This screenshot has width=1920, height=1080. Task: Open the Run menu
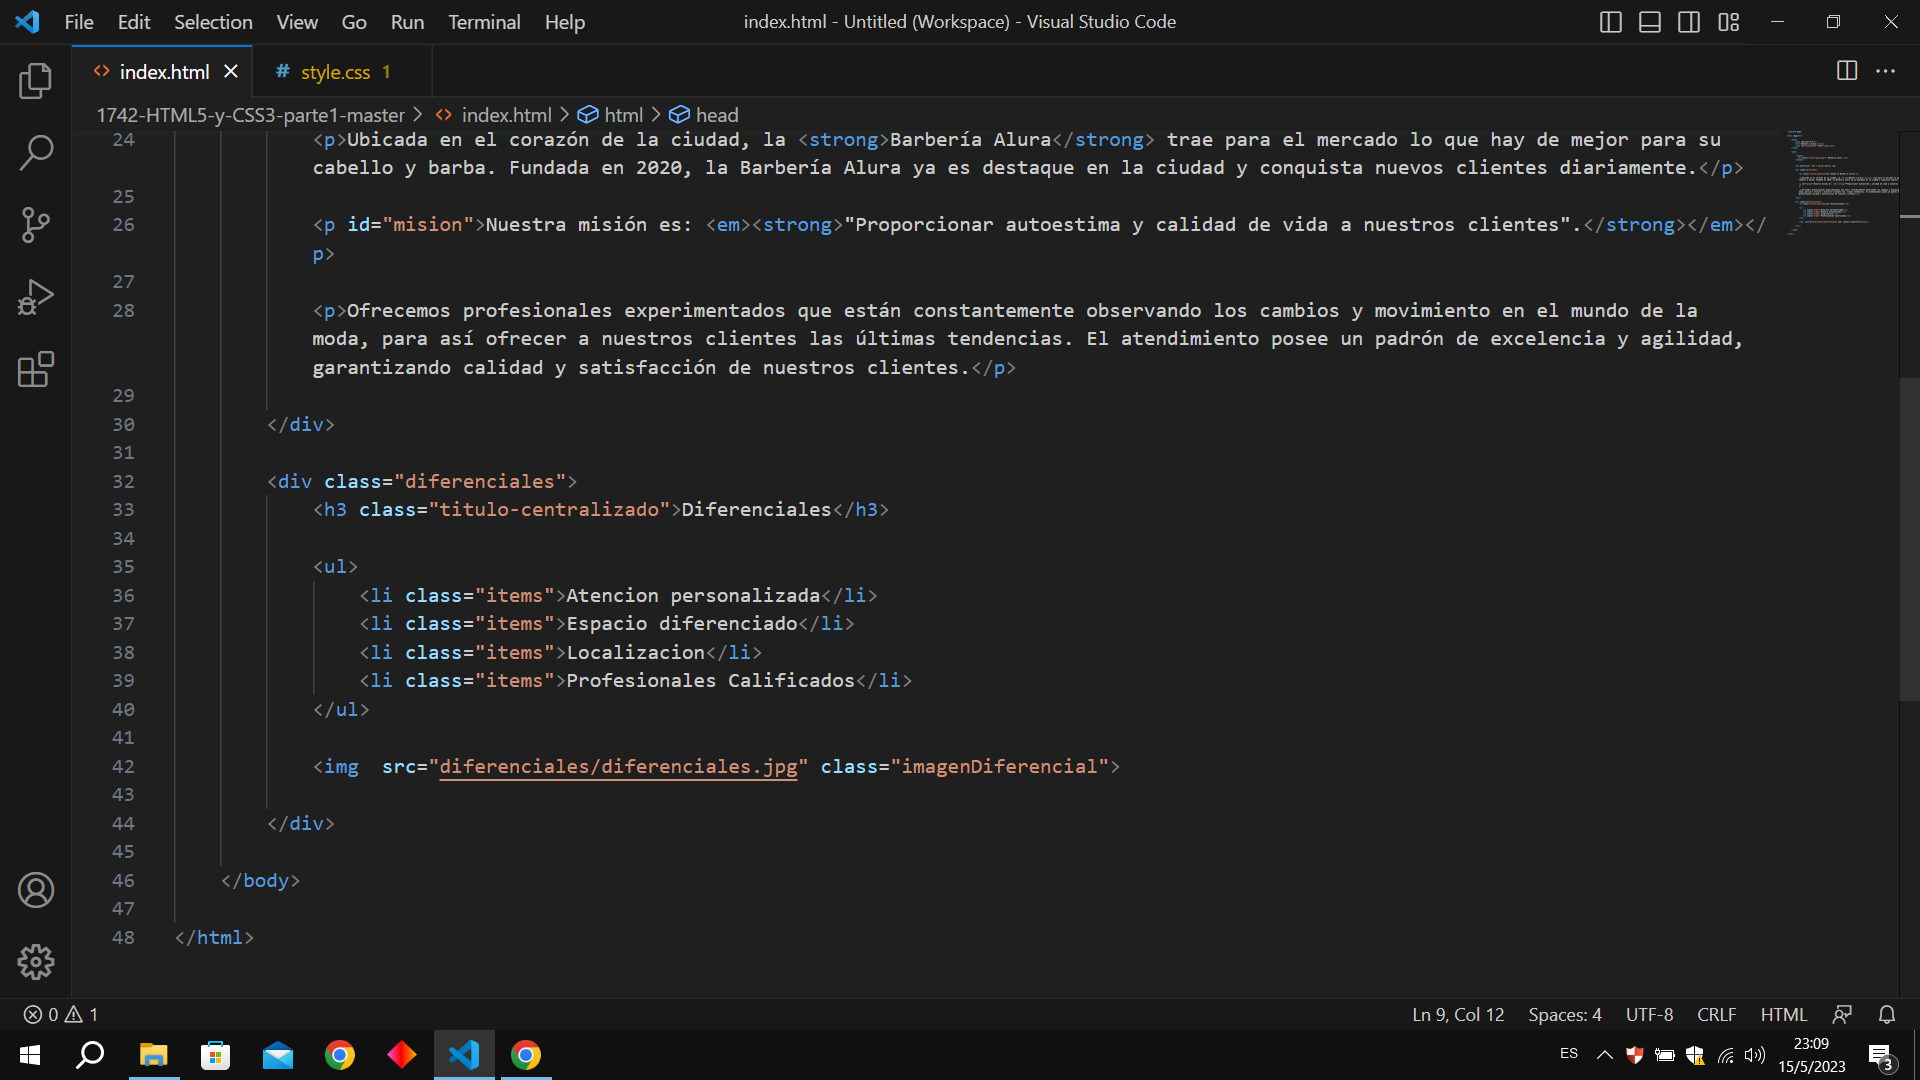click(407, 22)
